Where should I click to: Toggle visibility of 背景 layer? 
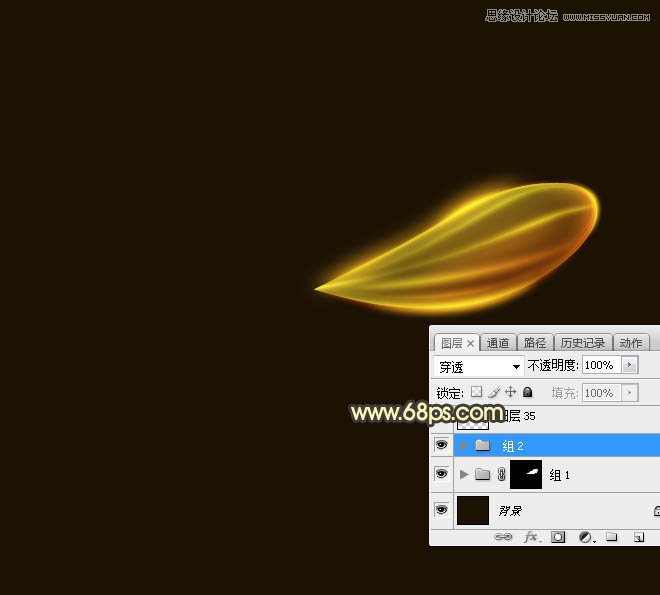(441, 510)
